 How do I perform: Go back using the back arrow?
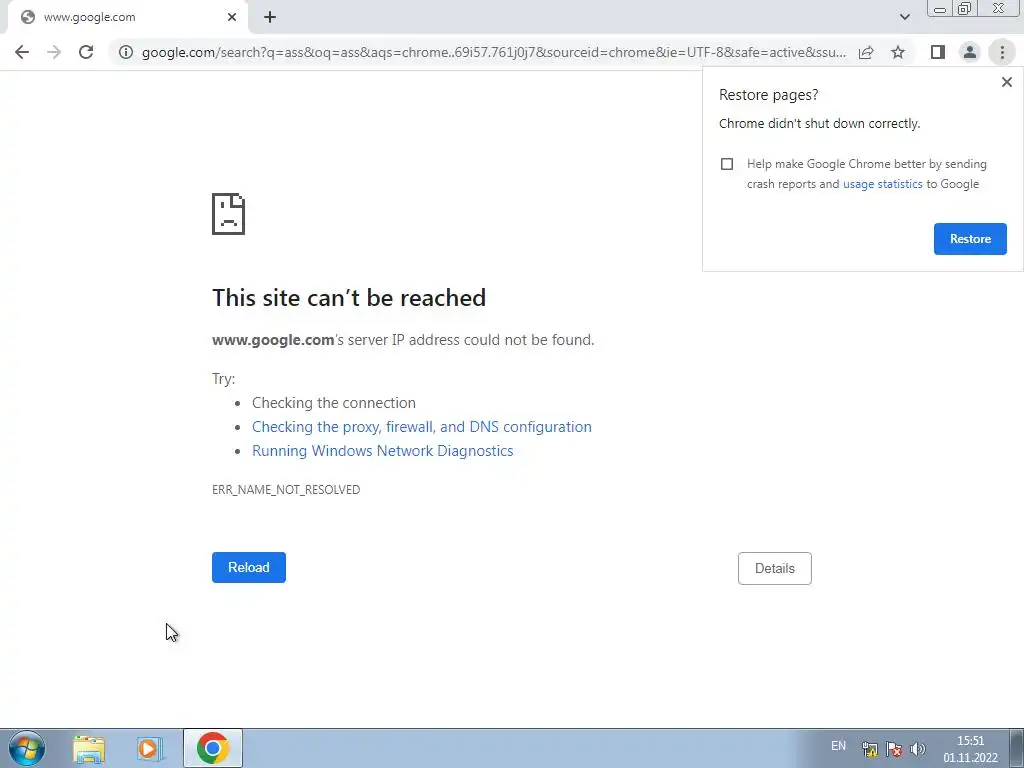22,52
